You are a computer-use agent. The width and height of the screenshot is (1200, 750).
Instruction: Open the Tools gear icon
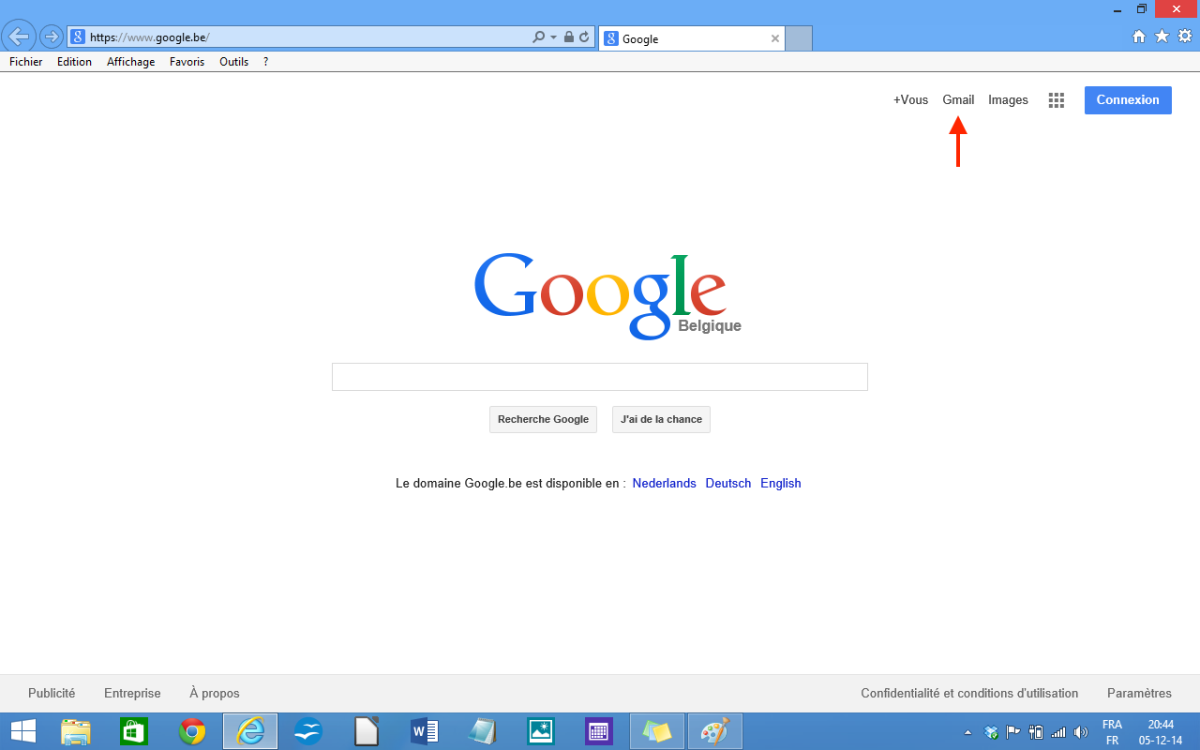pos(1185,36)
